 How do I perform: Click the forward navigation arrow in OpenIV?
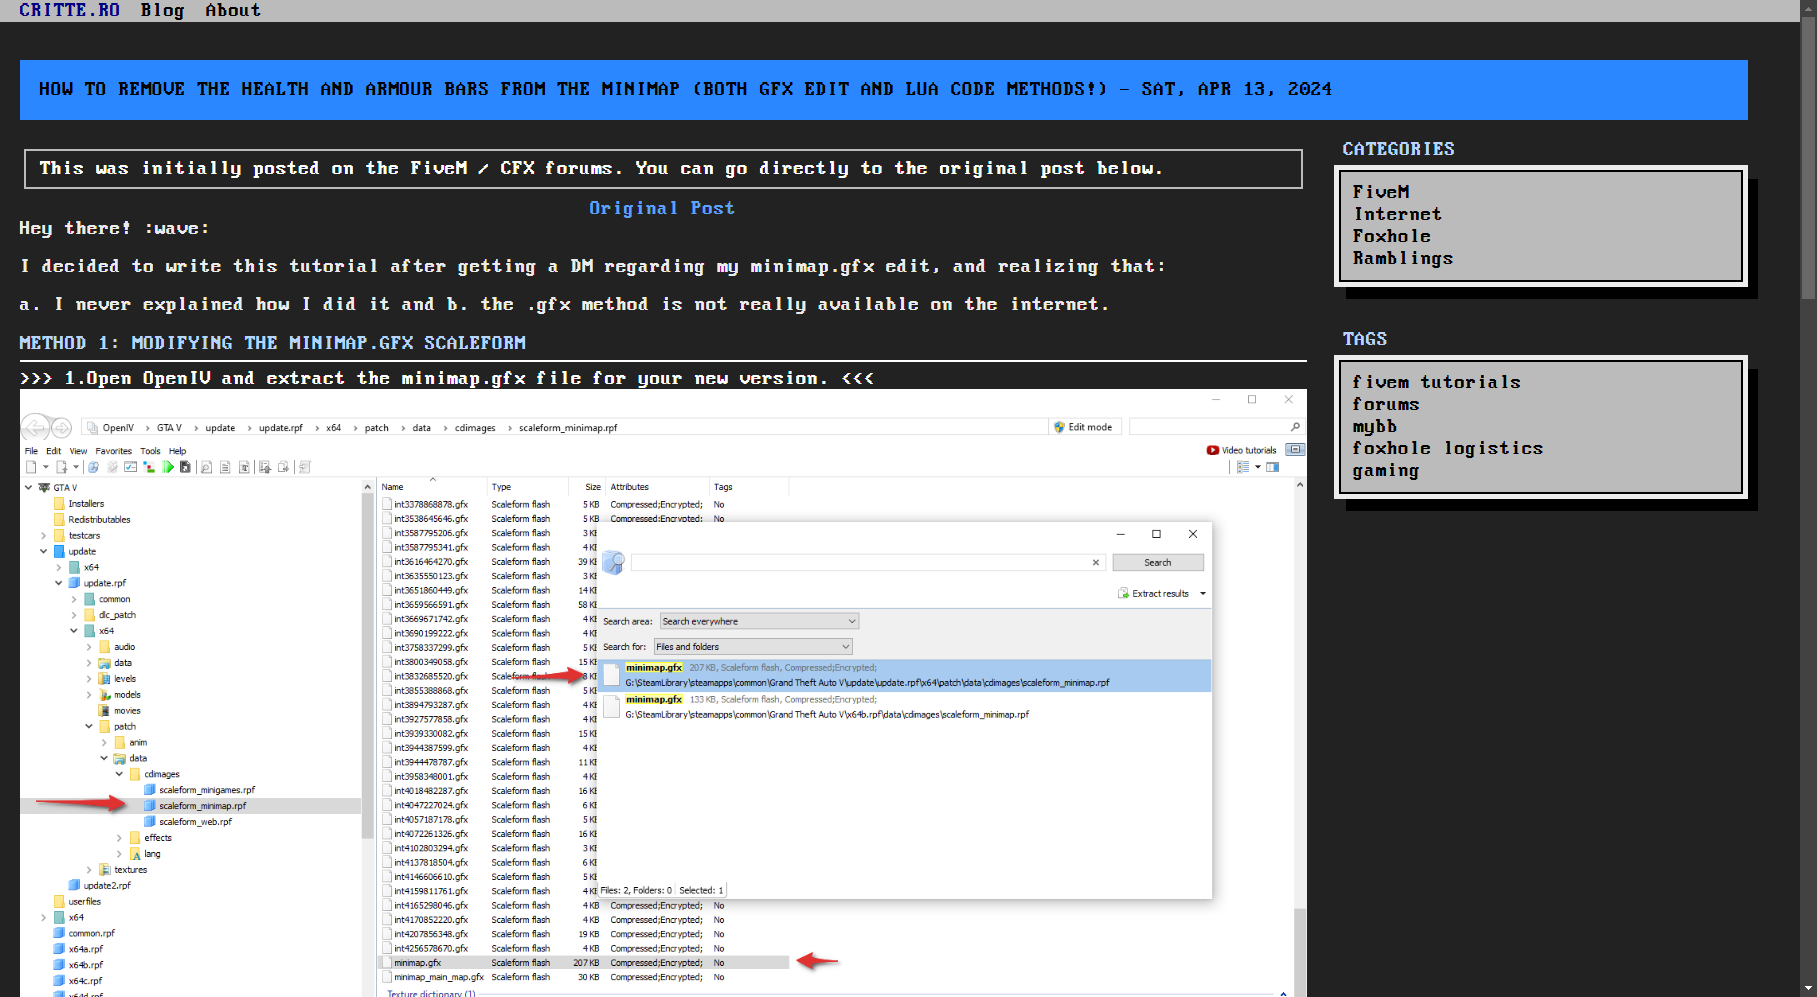coord(60,427)
